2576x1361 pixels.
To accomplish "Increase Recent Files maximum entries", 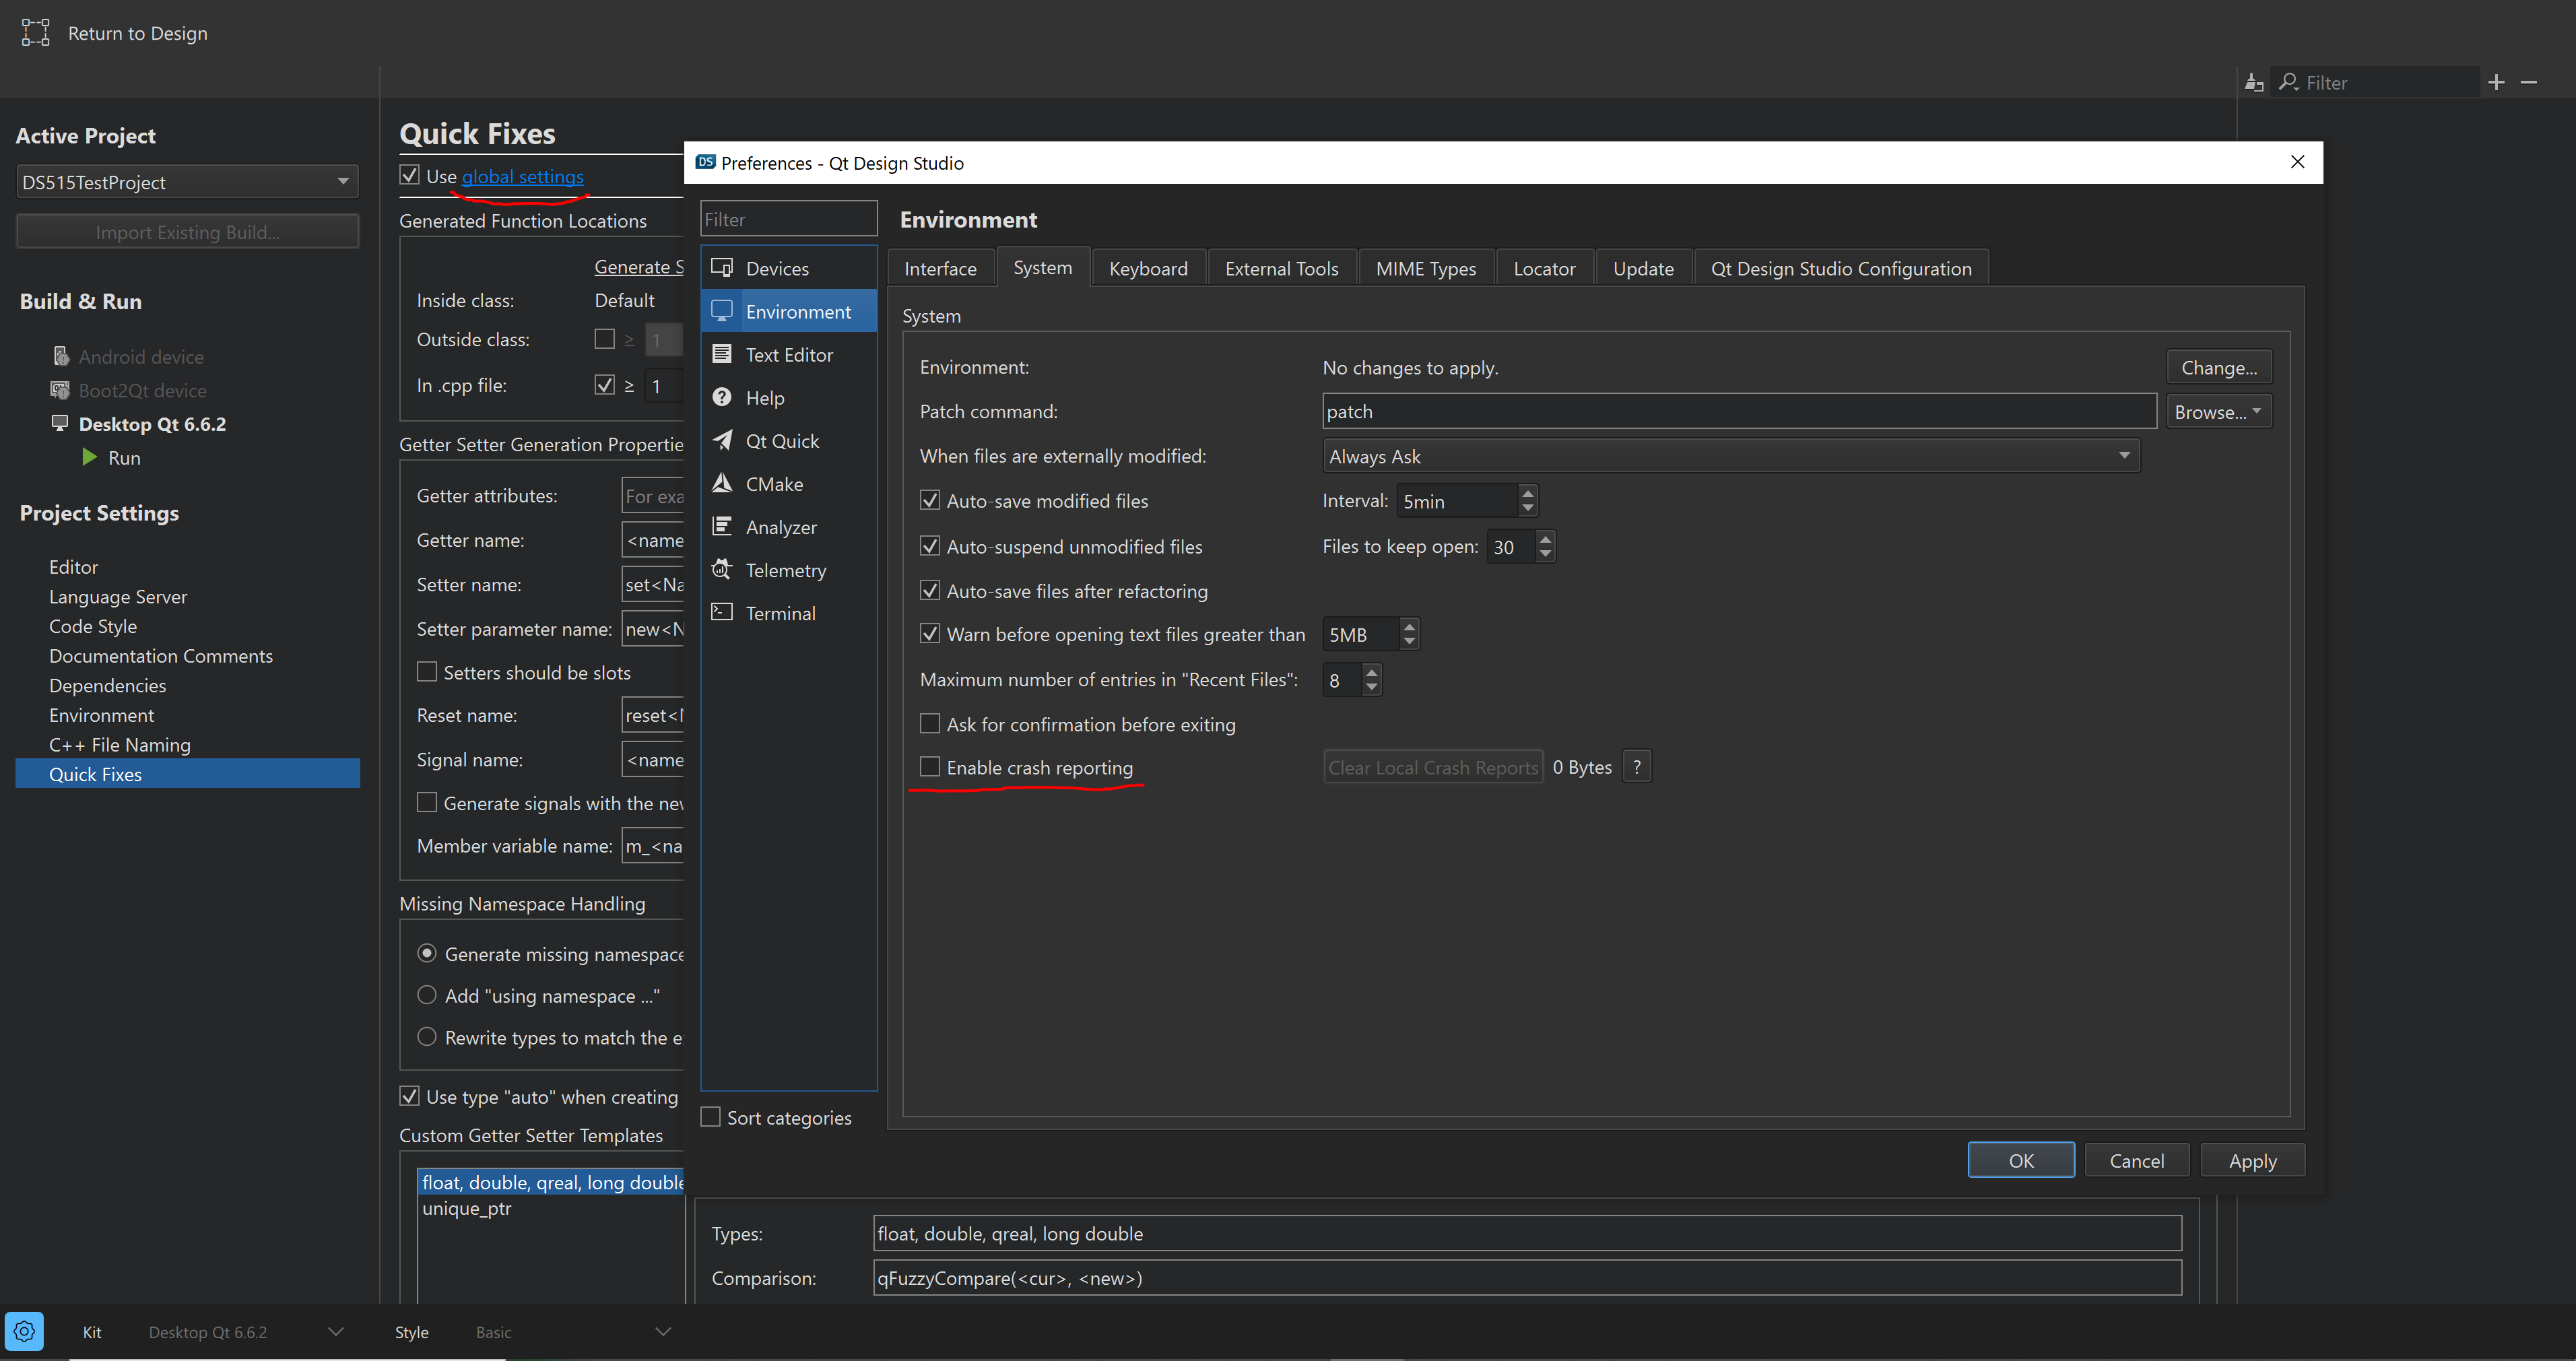I will tap(1372, 671).
